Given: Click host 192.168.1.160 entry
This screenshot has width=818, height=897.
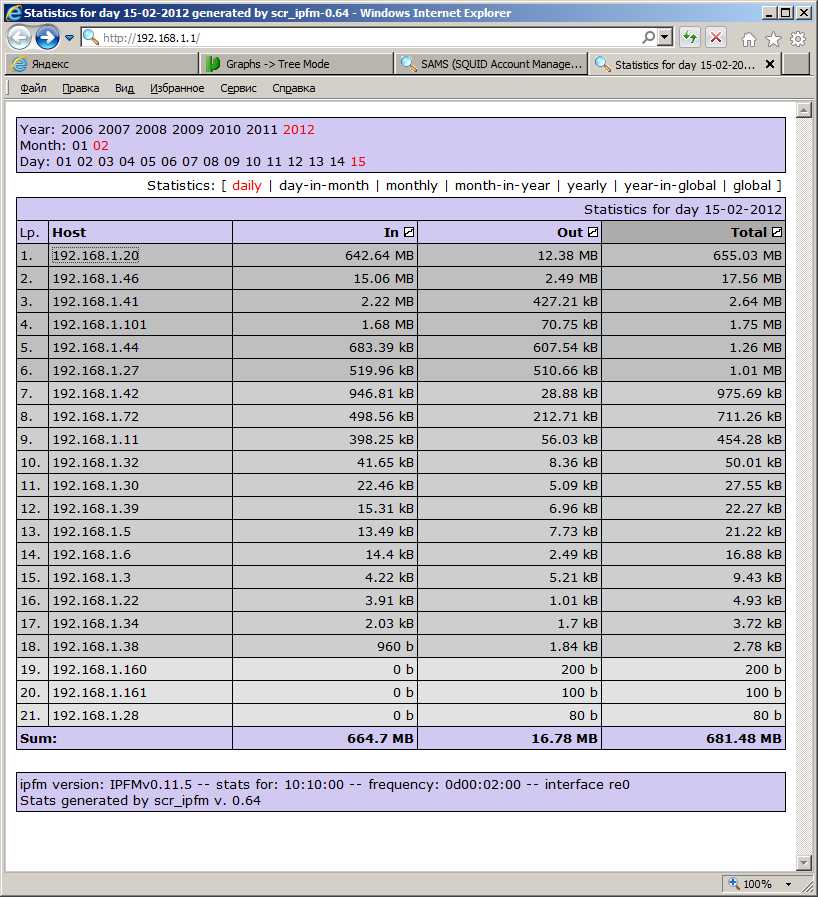Looking at the screenshot, I should [x=100, y=669].
